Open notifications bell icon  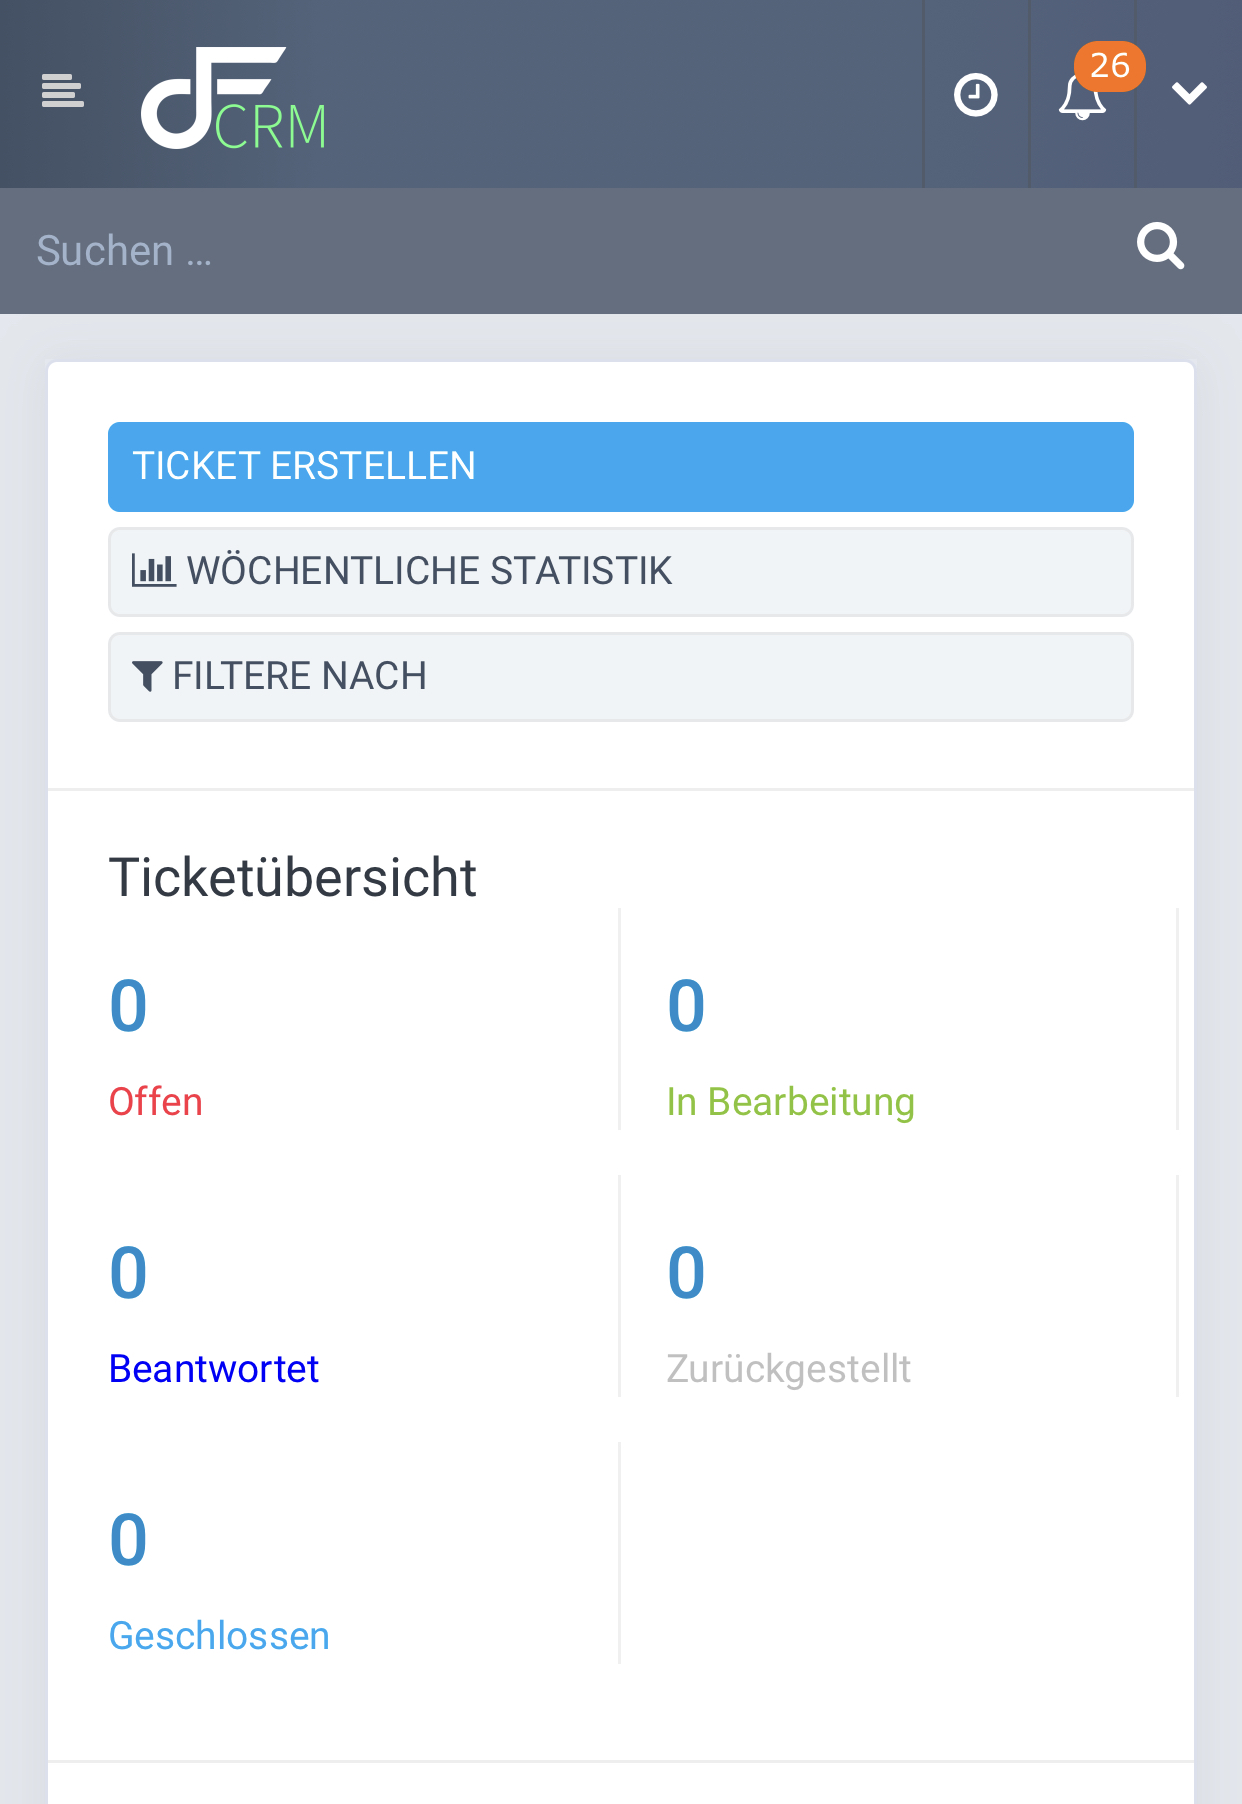[x=1082, y=98]
